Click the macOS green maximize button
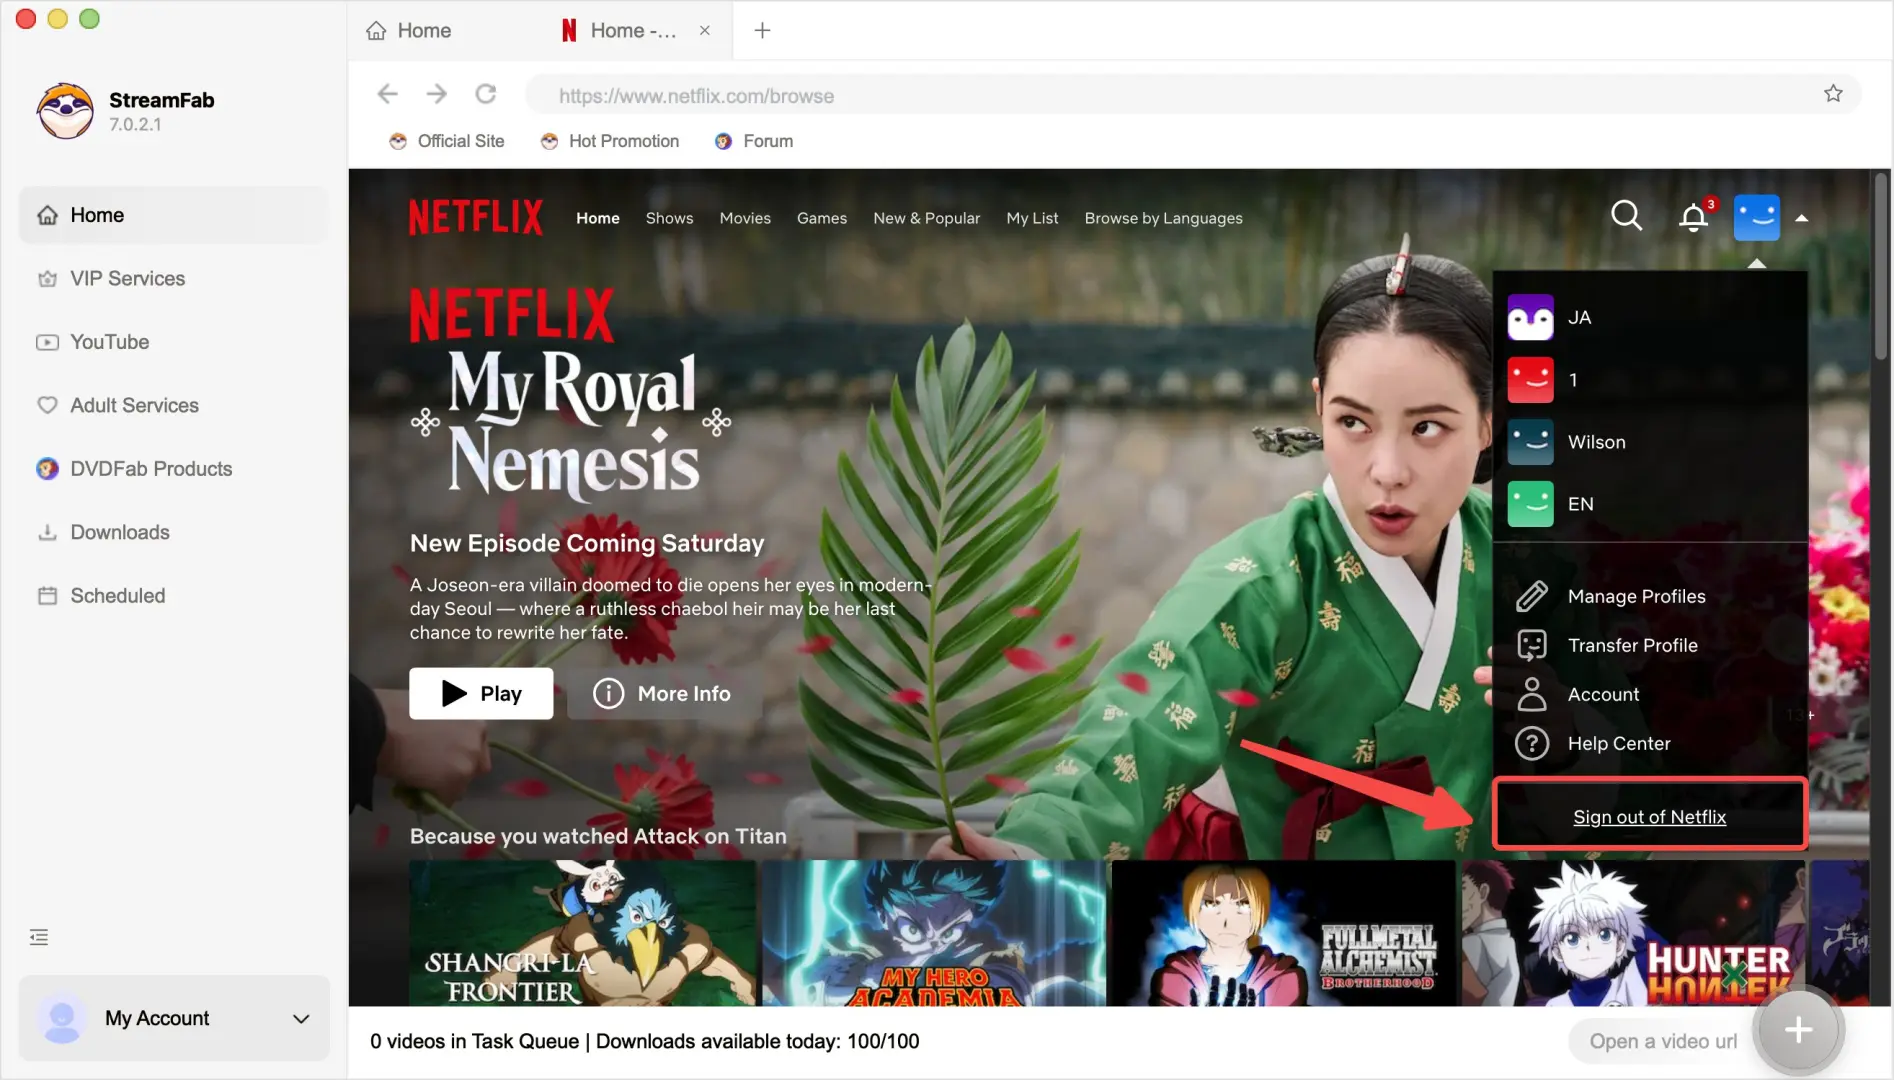Image resolution: width=1894 pixels, height=1080 pixels. tap(90, 19)
